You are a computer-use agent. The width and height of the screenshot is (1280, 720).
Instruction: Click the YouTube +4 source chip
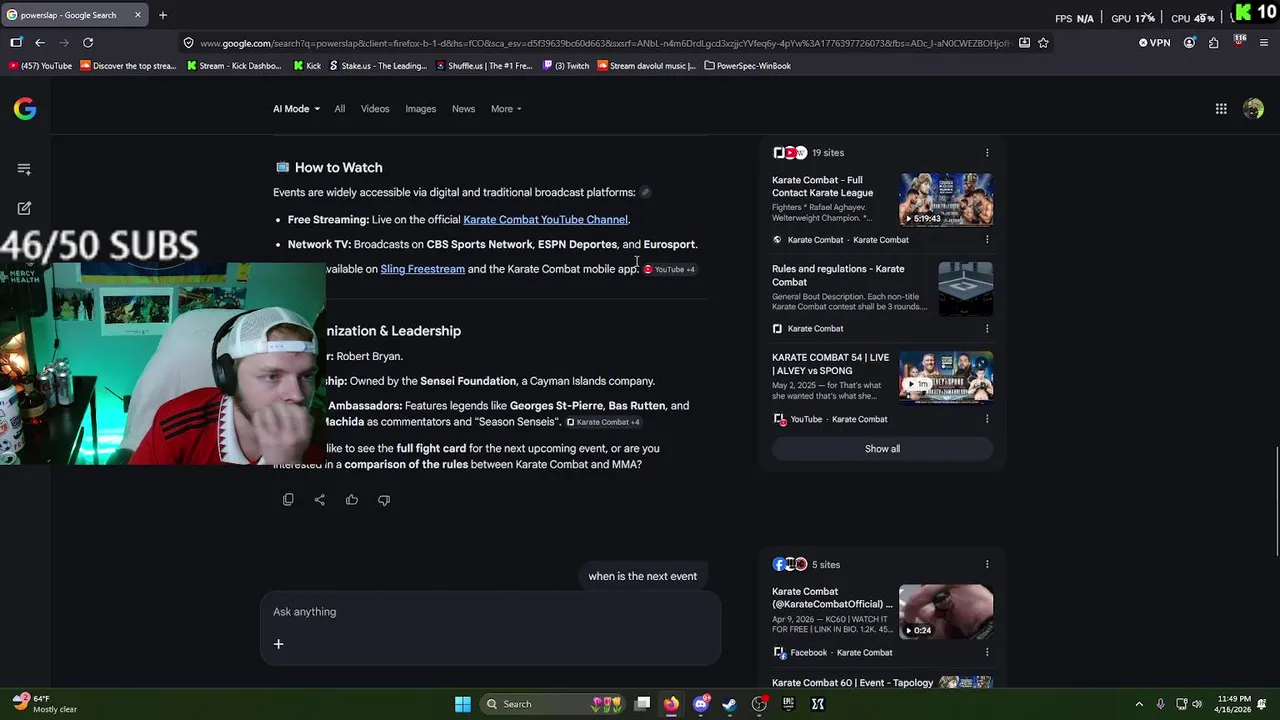click(x=669, y=270)
